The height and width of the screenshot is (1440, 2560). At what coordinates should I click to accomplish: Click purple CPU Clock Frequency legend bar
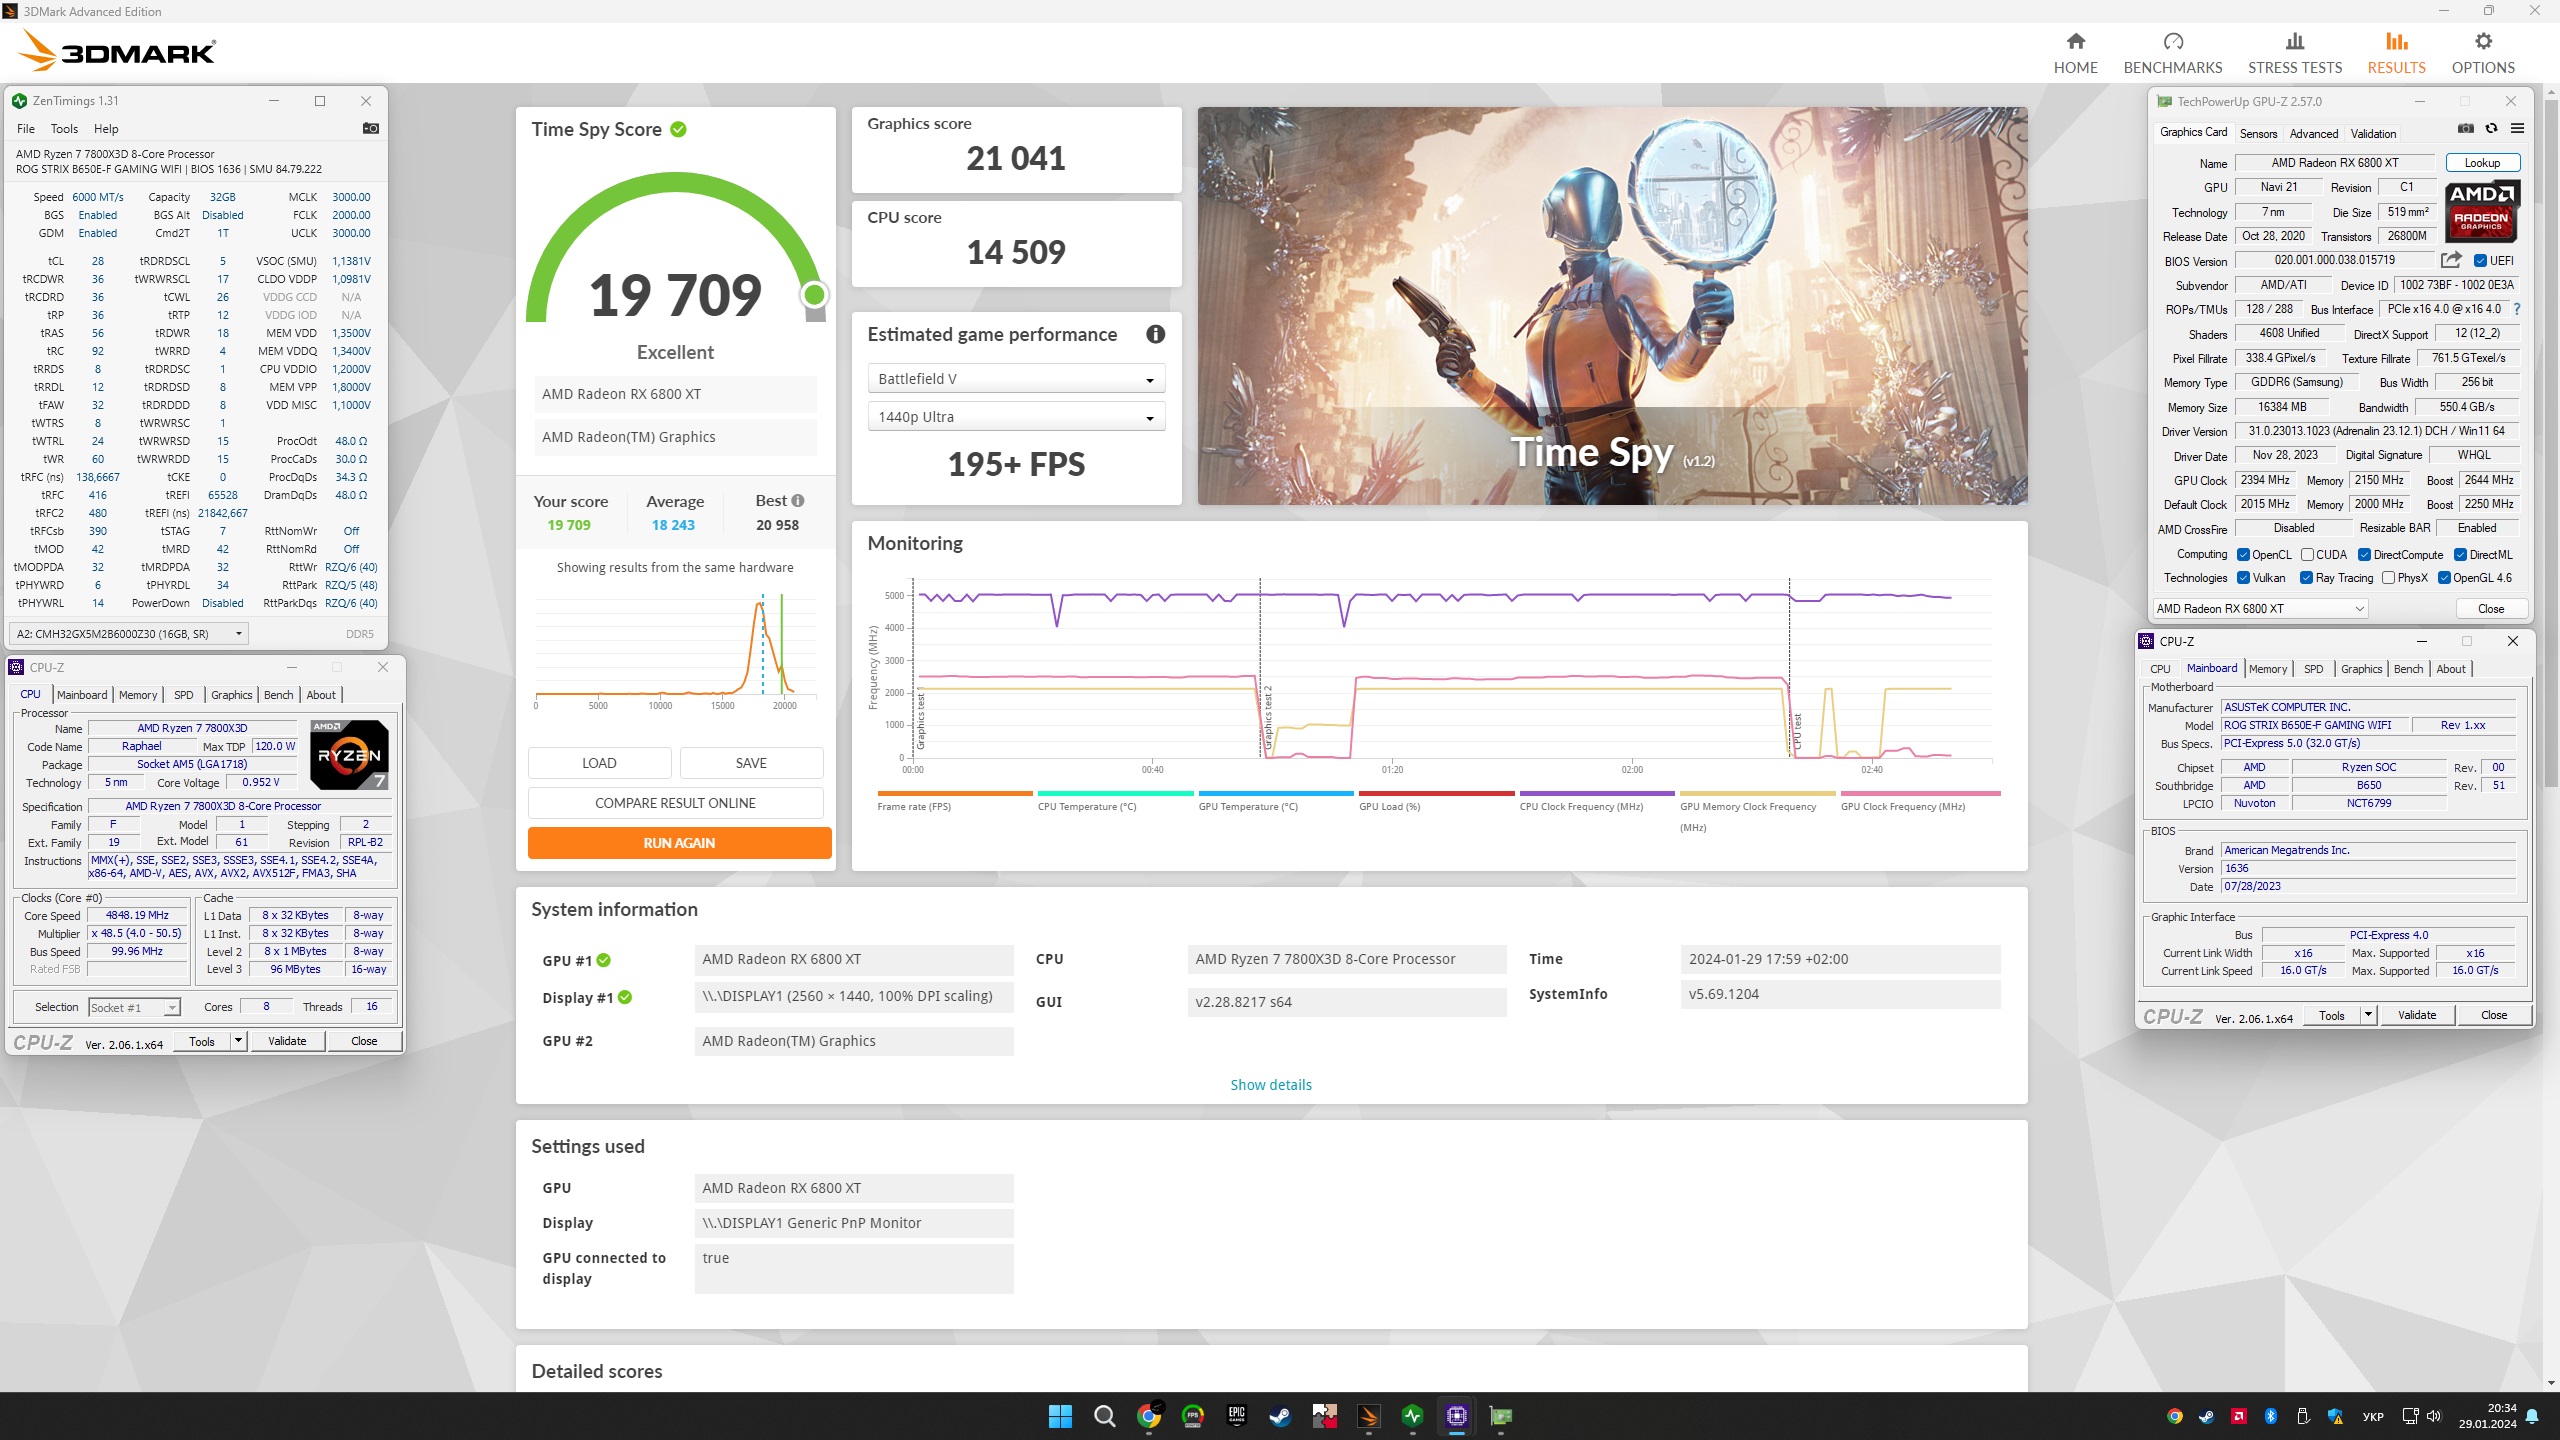(1597, 794)
